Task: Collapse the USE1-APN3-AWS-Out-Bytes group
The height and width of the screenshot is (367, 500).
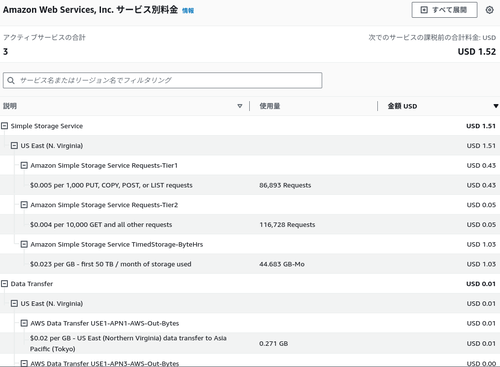Action: (24, 363)
